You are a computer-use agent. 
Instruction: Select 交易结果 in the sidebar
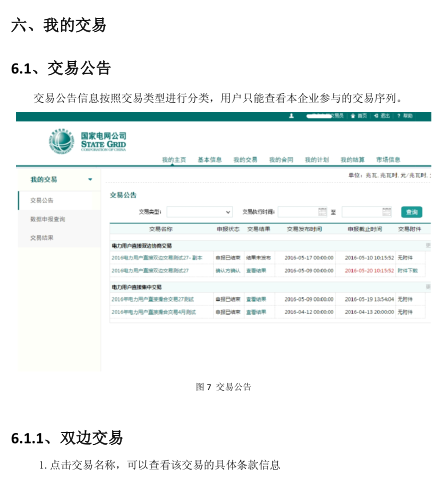(x=42, y=238)
